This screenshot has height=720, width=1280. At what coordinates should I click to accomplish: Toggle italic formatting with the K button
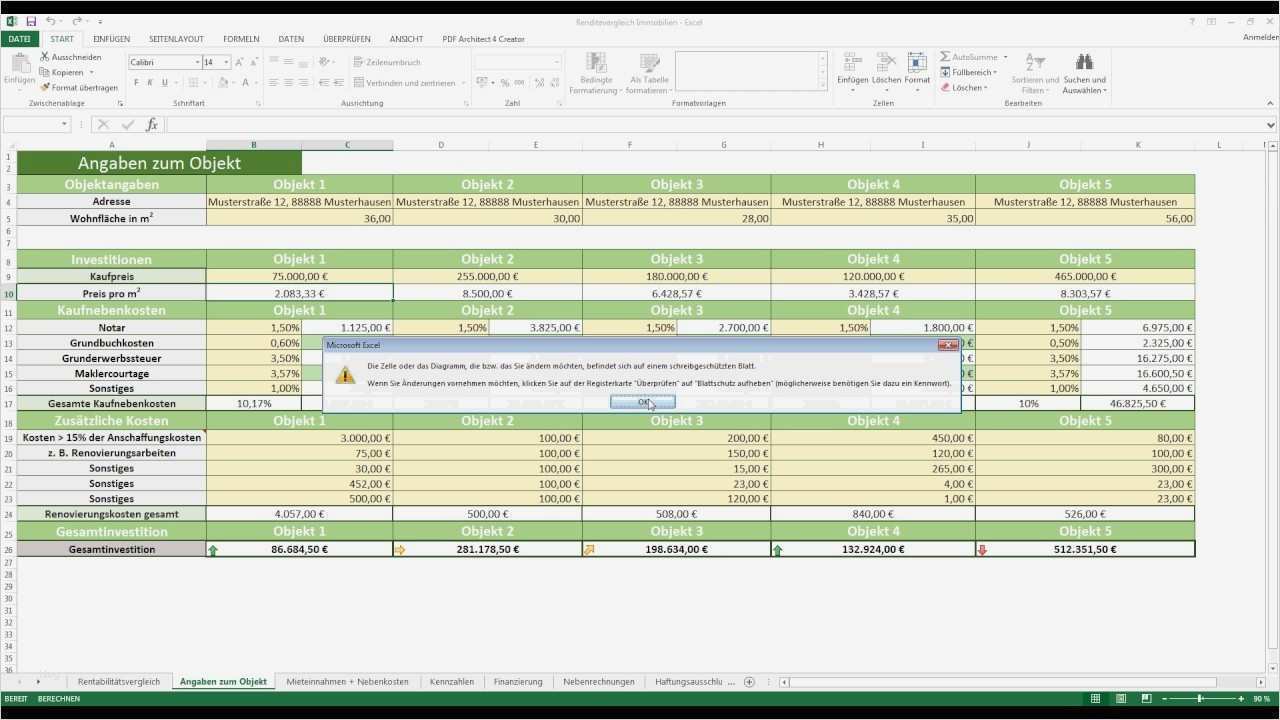[x=150, y=82]
